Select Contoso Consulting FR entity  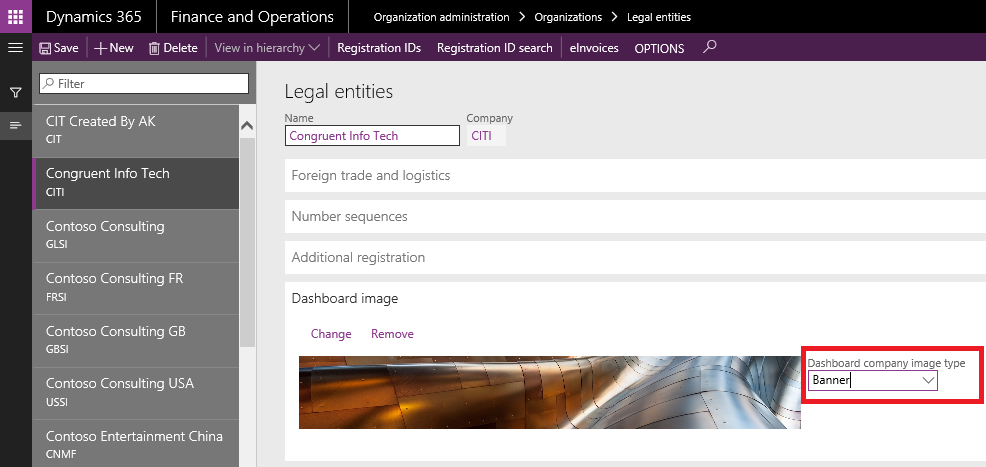136,288
